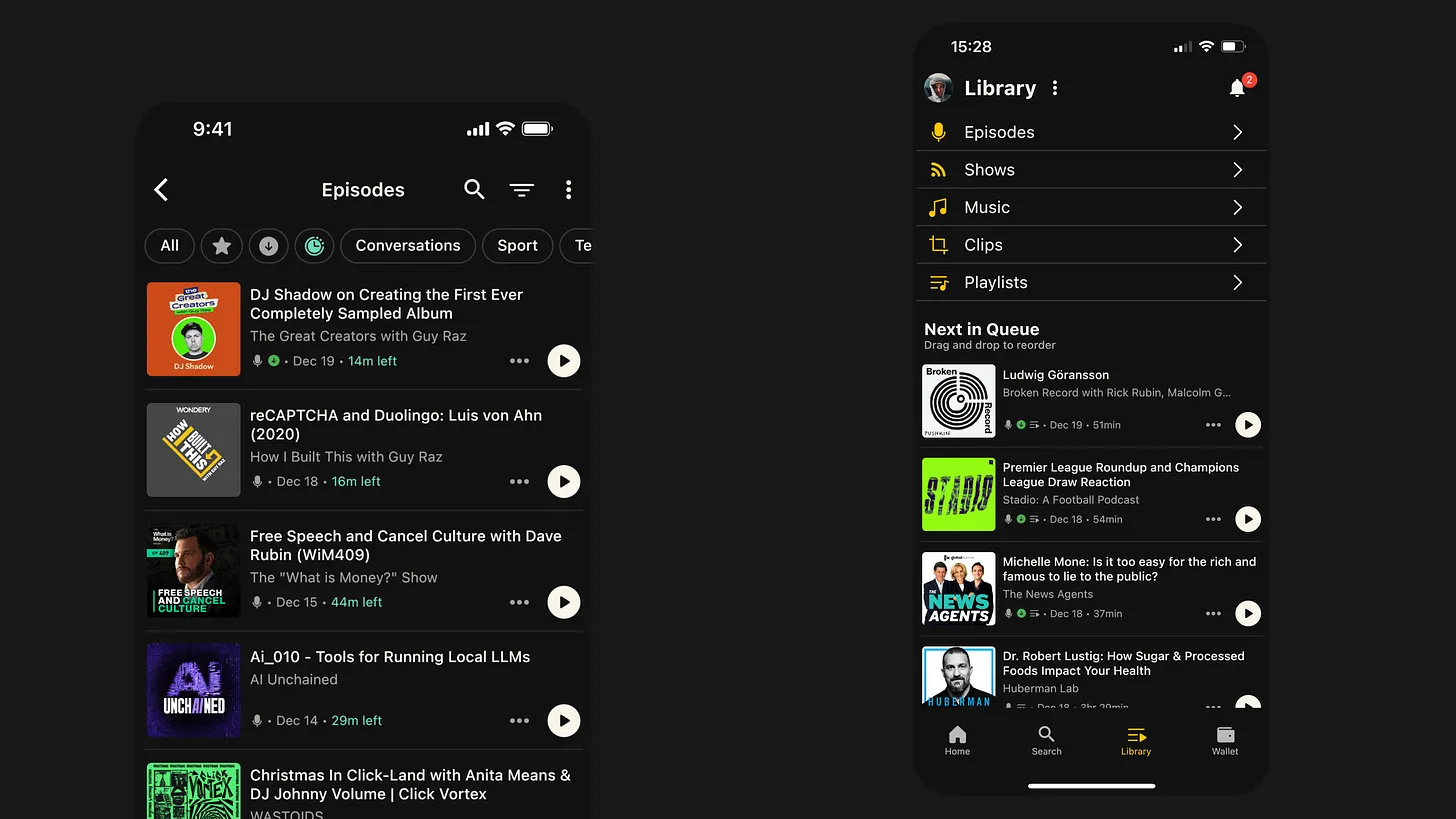Open Broken Record artwork in queue

click(958, 401)
